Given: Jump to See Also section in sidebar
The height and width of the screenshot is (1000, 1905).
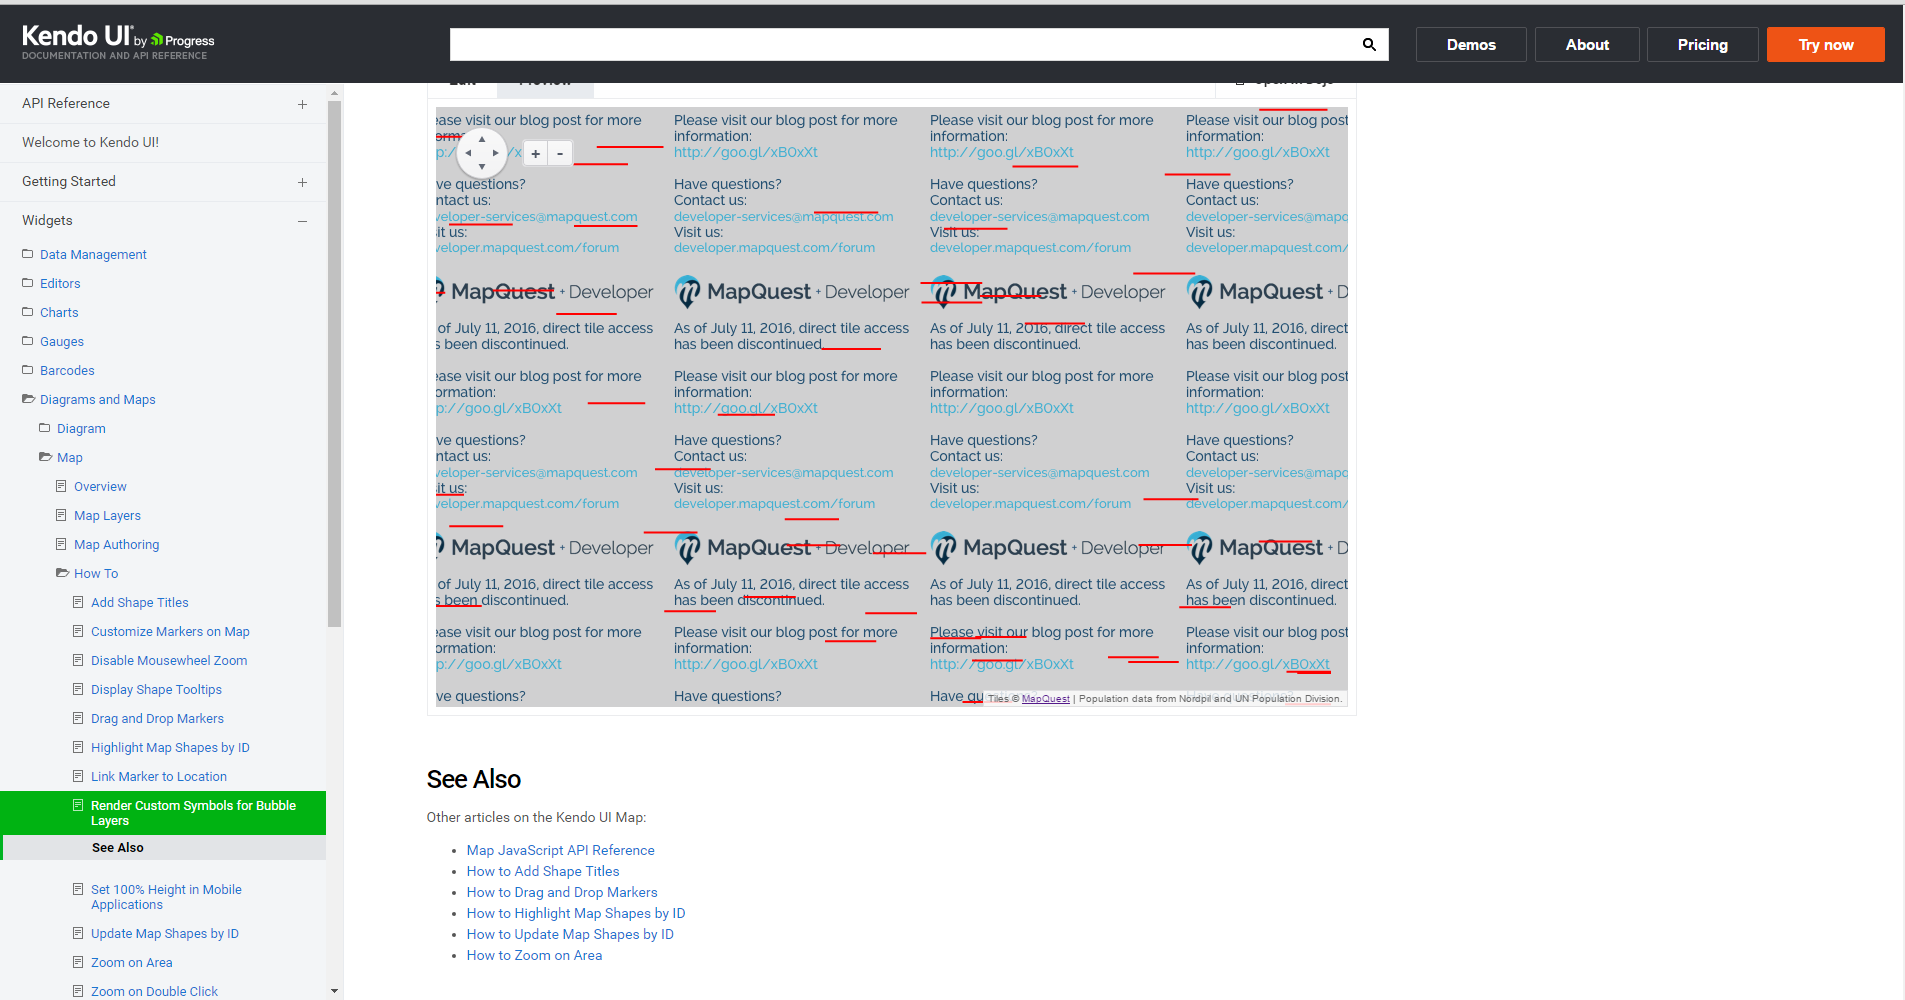Looking at the screenshot, I should pyautogui.click(x=118, y=847).
